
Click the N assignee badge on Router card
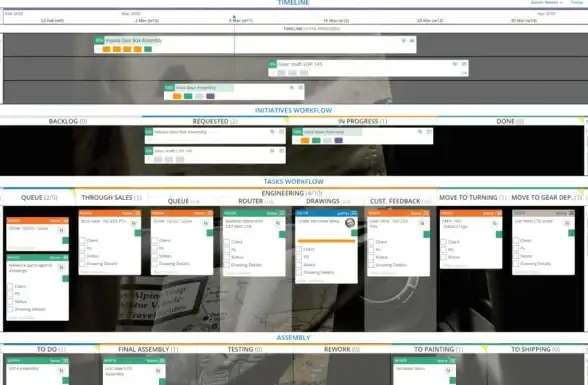click(278, 223)
